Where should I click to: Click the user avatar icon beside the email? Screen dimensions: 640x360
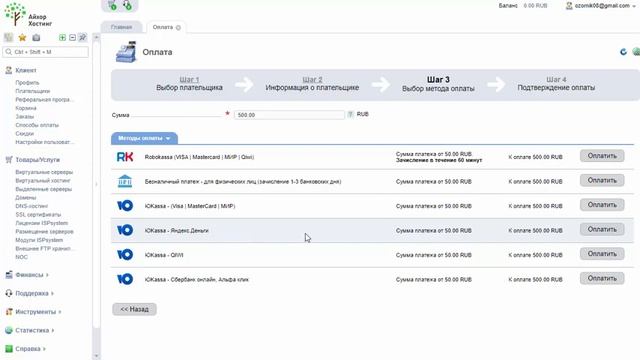[569, 6]
